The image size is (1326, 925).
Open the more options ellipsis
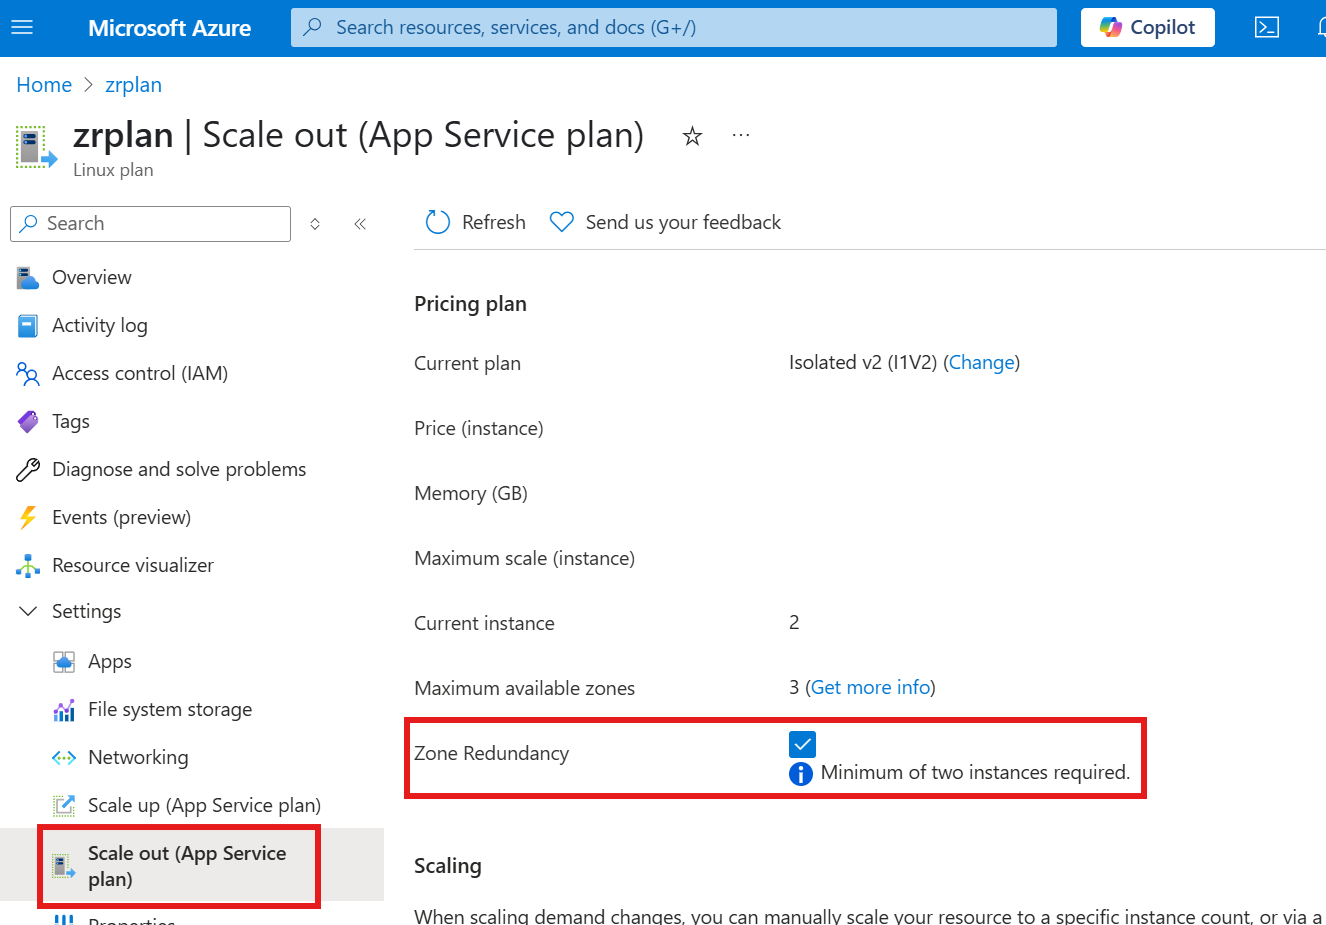point(741,135)
